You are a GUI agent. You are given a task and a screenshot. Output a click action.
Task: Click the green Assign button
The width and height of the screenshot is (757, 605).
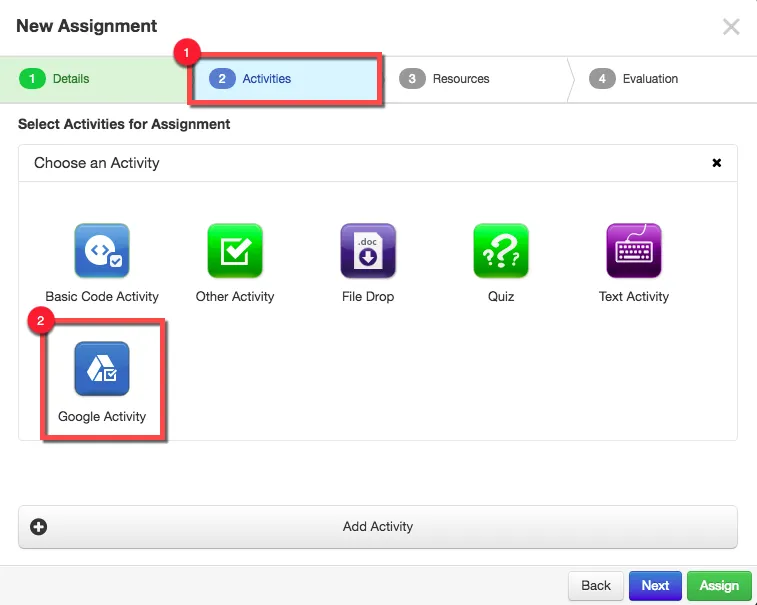pos(719,586)
